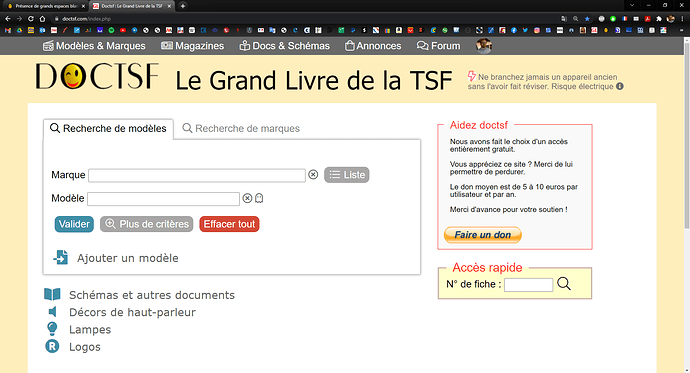Image resolution: width=690 pixels, height=373 pixels.
Task: Open the Twitter bookmark
Action: (525, 30)
